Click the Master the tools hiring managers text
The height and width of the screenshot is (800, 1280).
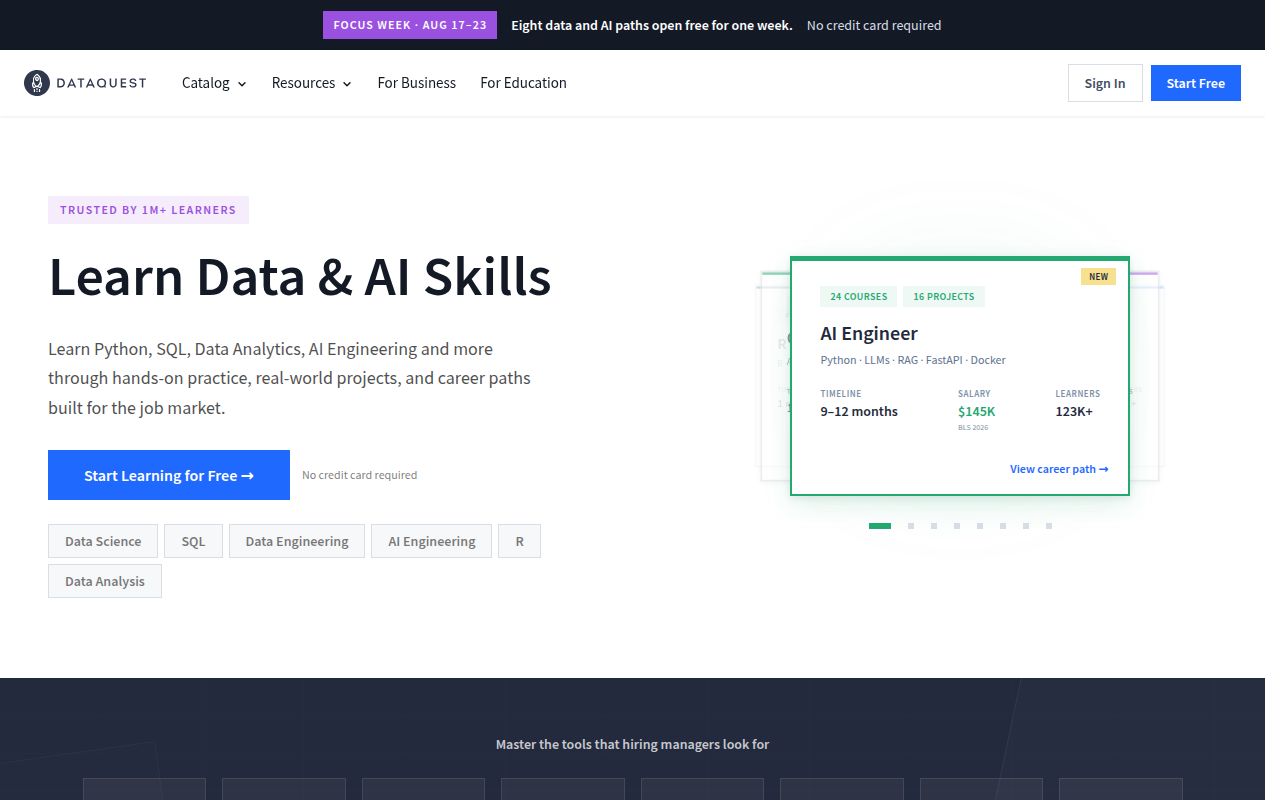pyautogui.click(x=632, y=744)
